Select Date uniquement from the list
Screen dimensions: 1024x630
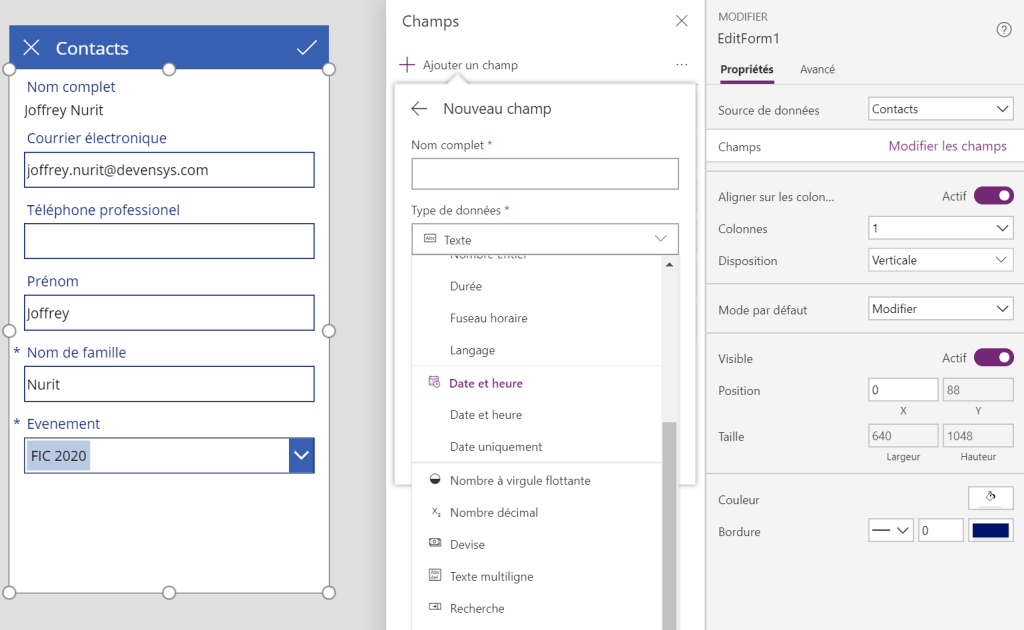(x=496, y=447)
